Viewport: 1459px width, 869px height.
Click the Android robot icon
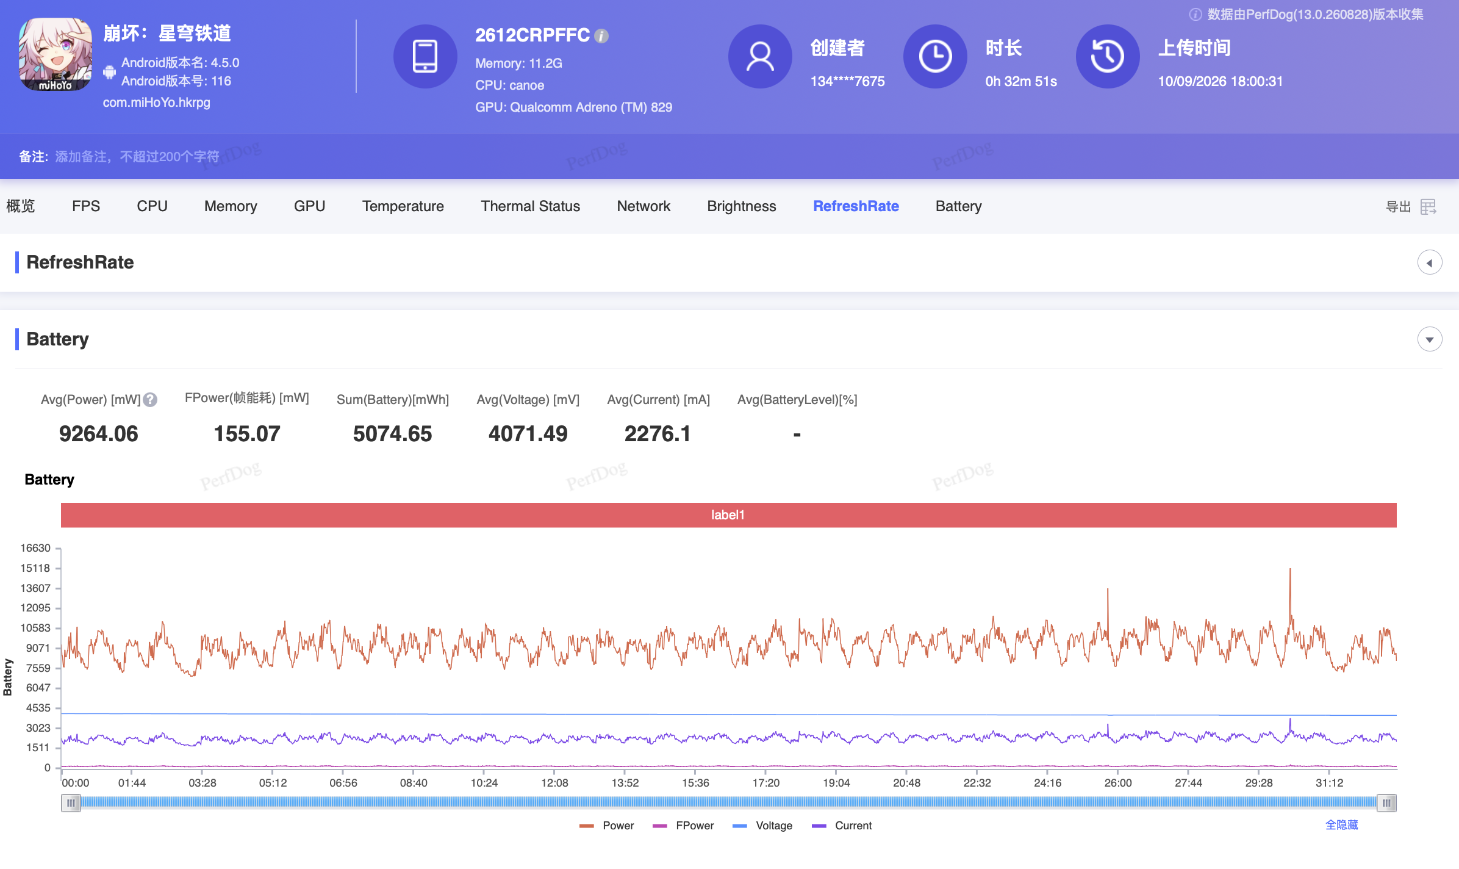coord(109,72)
